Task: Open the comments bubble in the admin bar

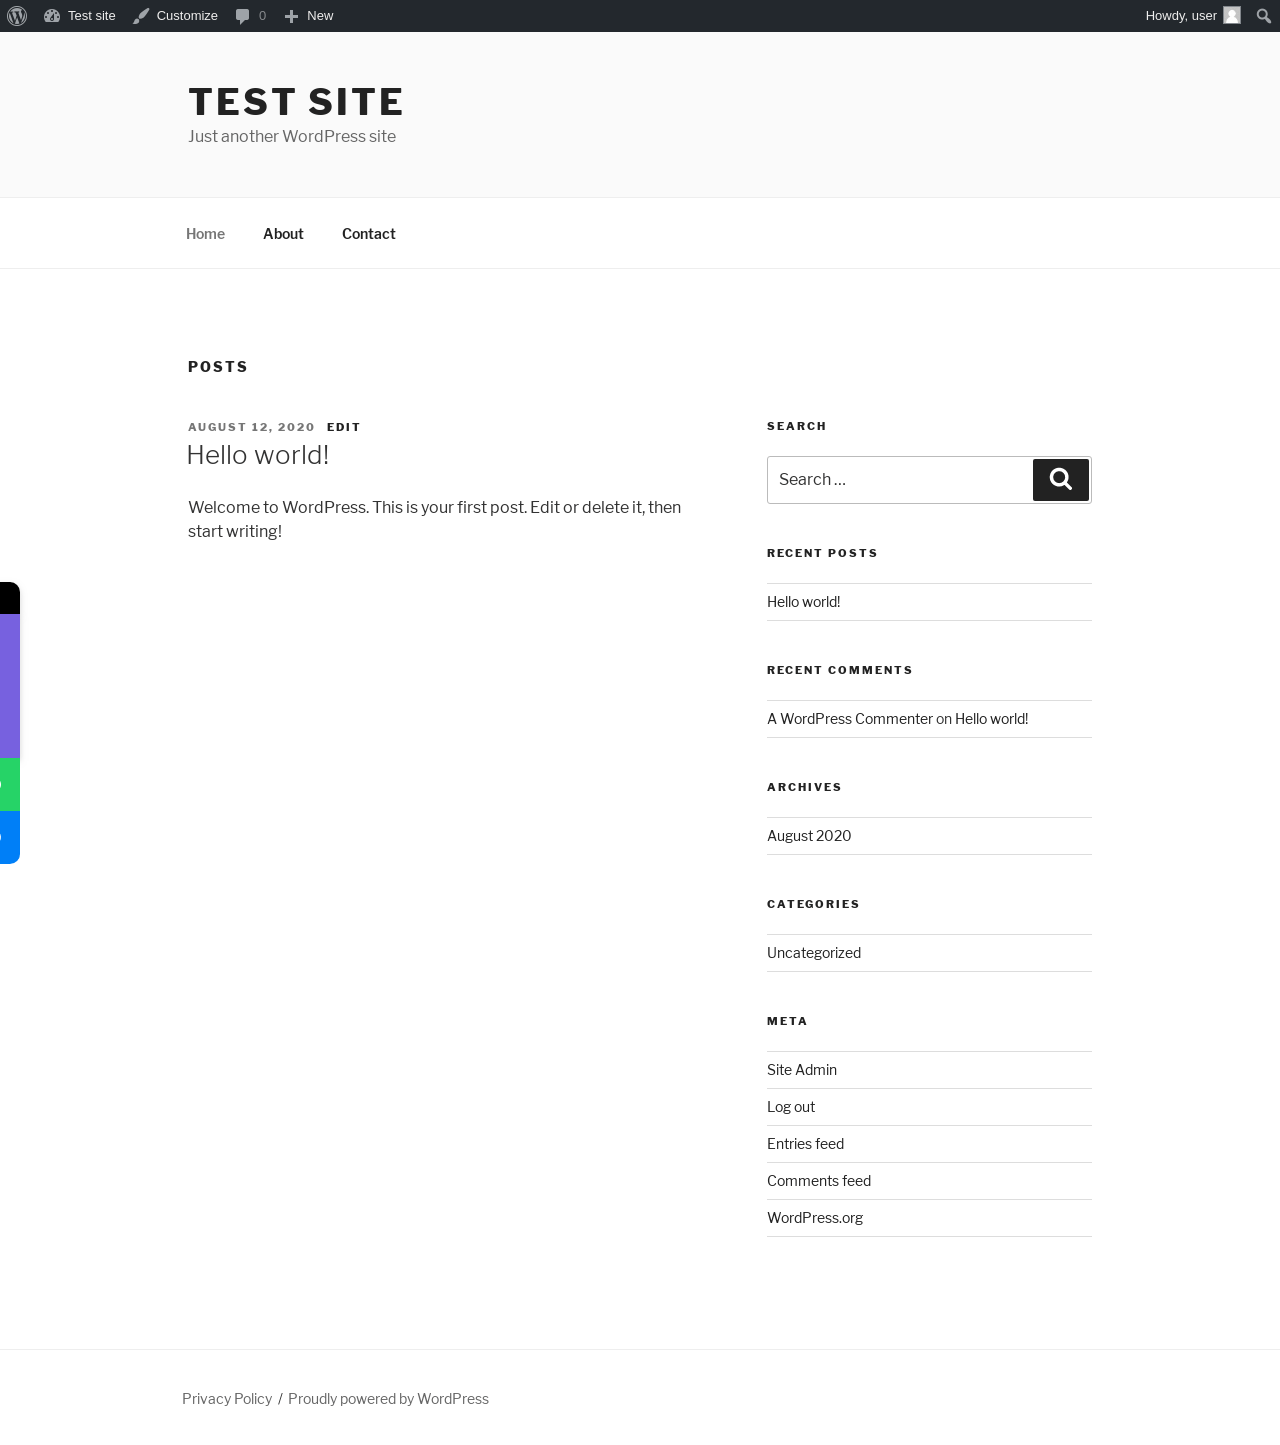Action: (243, 16)
